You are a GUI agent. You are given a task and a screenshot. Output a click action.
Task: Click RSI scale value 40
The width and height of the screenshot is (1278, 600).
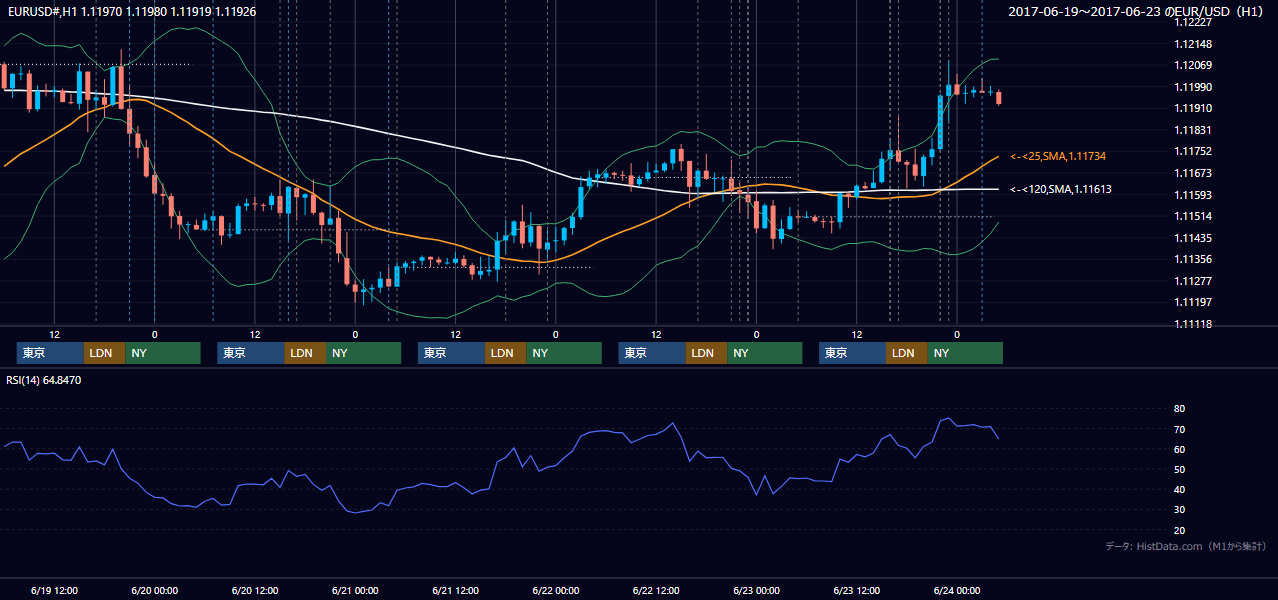click(1179, 490)
